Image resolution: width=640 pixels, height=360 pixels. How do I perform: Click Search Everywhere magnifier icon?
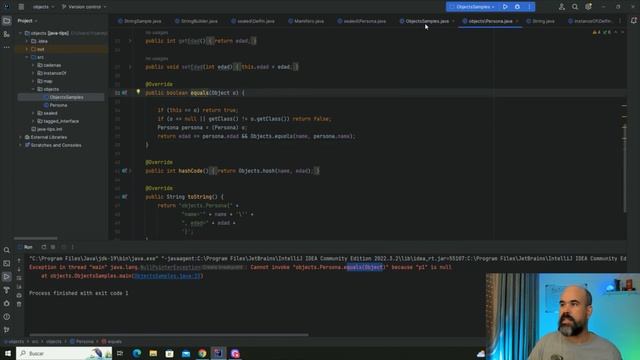pos(575,7)
